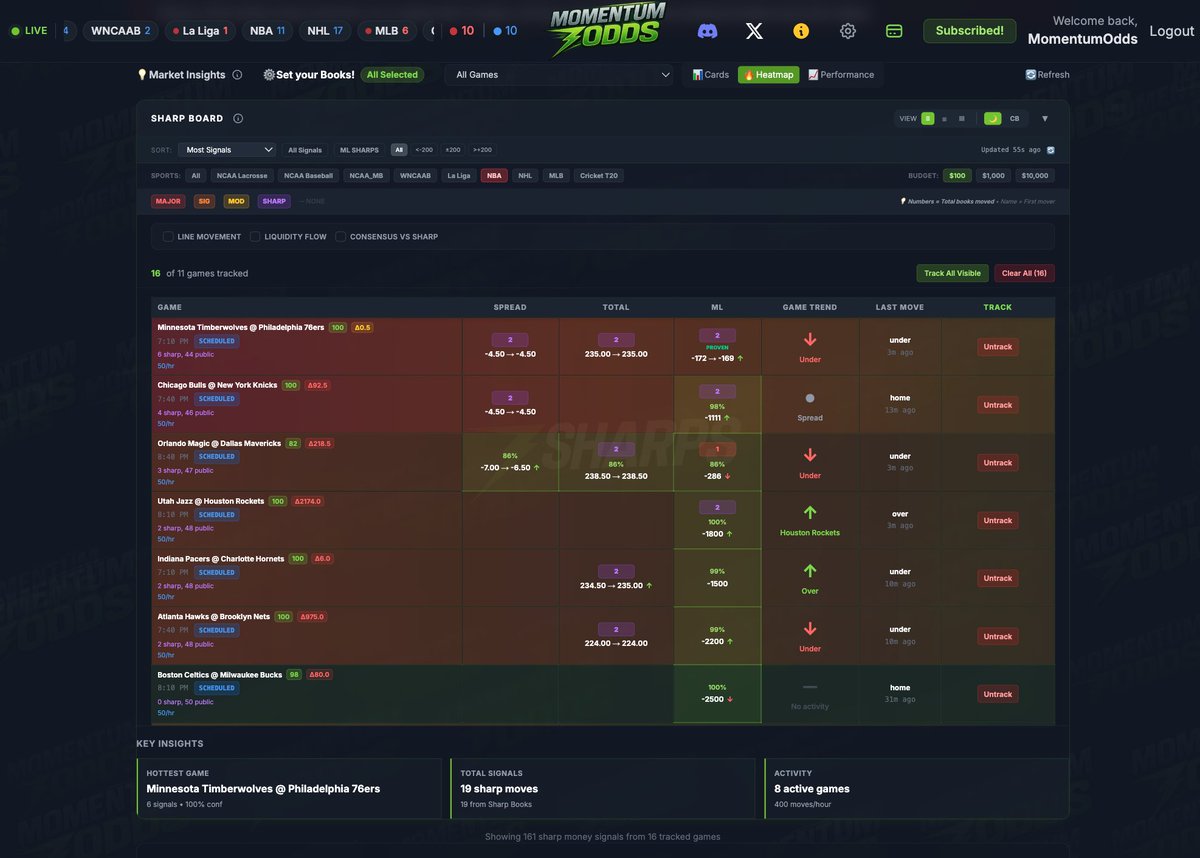
Task: Open the yellow info icon in header
Action: tap(801, 31)
